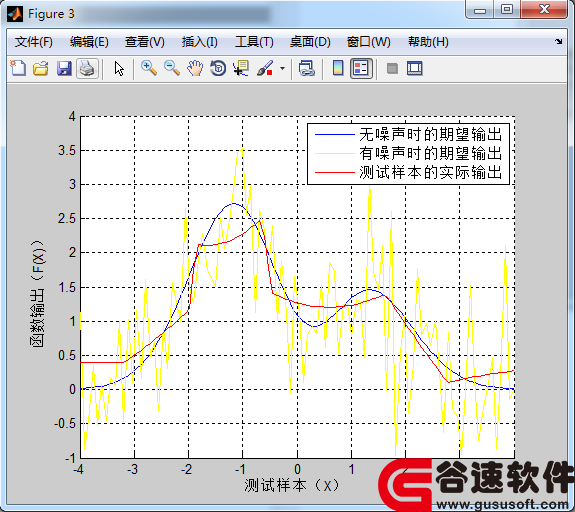This screenshot has height=512, width=575.
Task: Save figure using floppy disk icon
Action: (64, 69)
